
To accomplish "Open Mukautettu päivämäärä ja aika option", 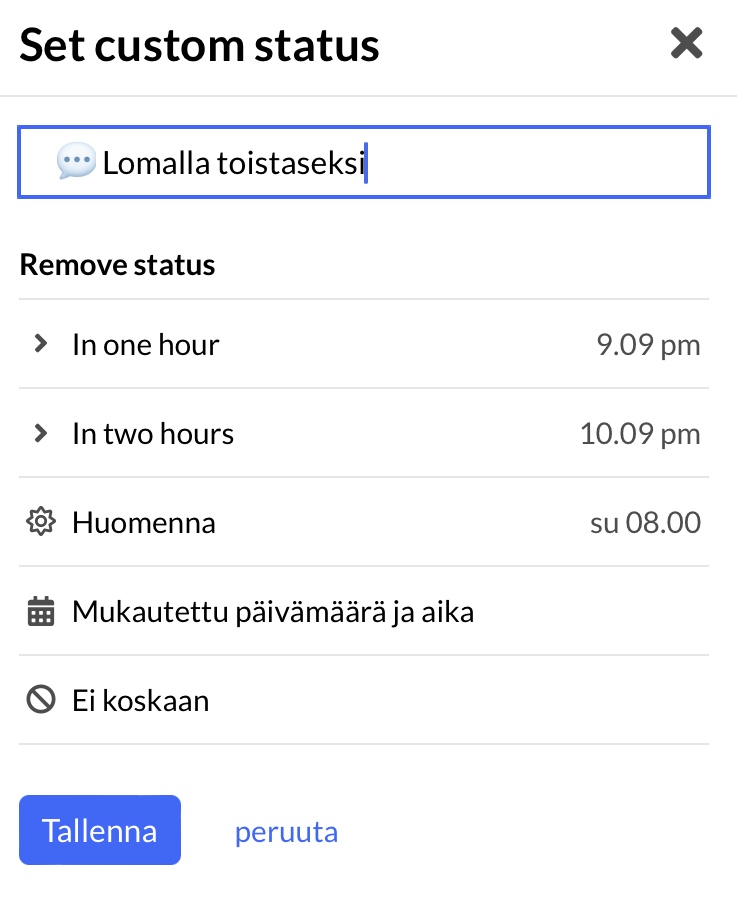I will [273, 612].
